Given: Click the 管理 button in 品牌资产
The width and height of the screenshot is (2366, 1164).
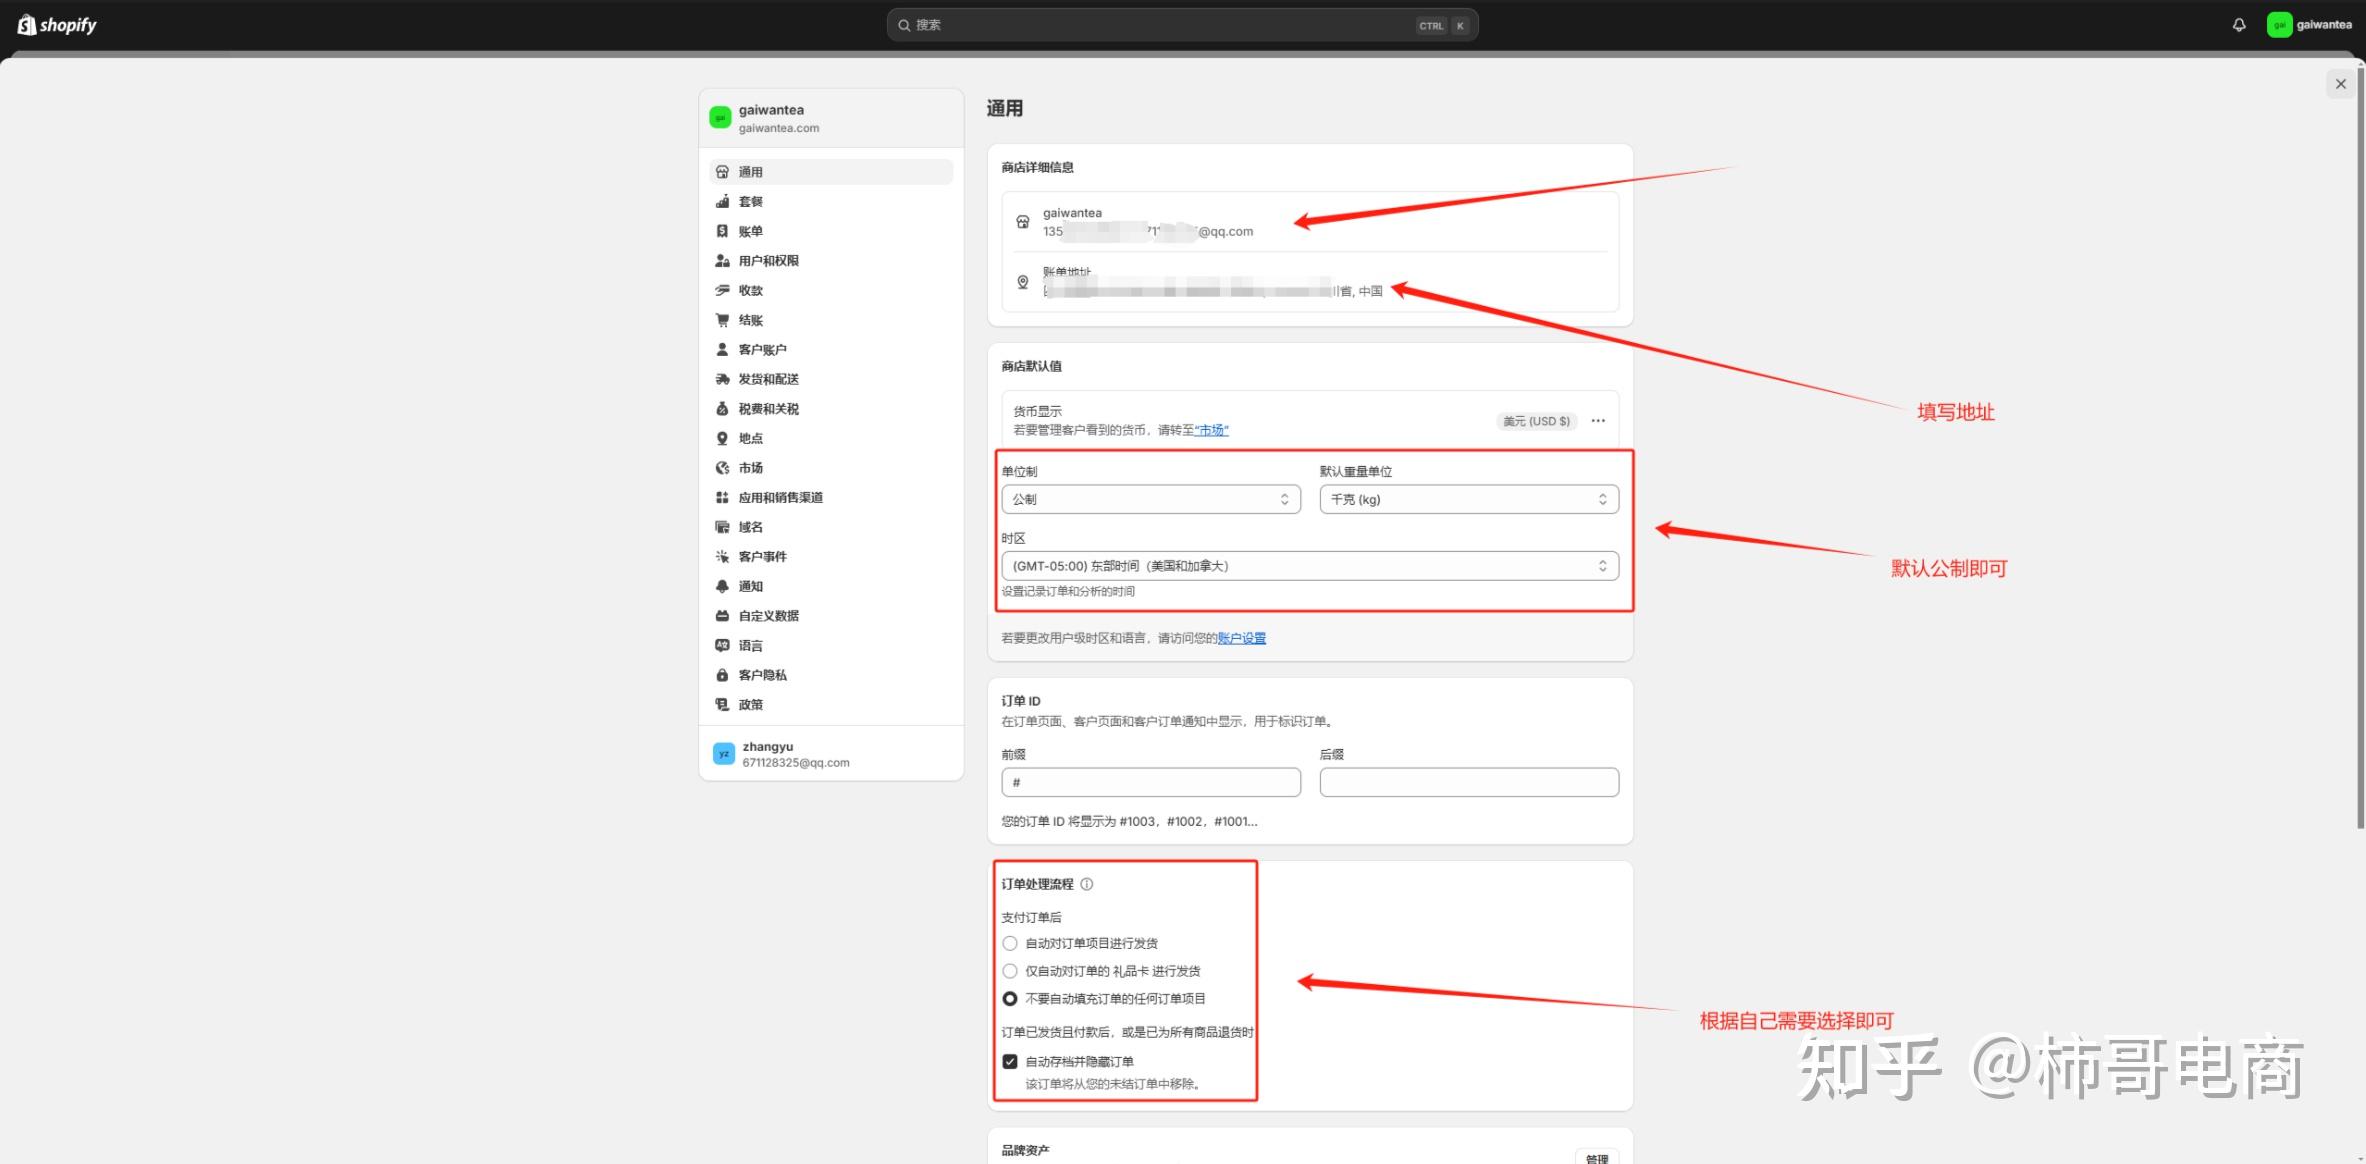Looking at the screenshot, I should [x=1597, y=1158].
